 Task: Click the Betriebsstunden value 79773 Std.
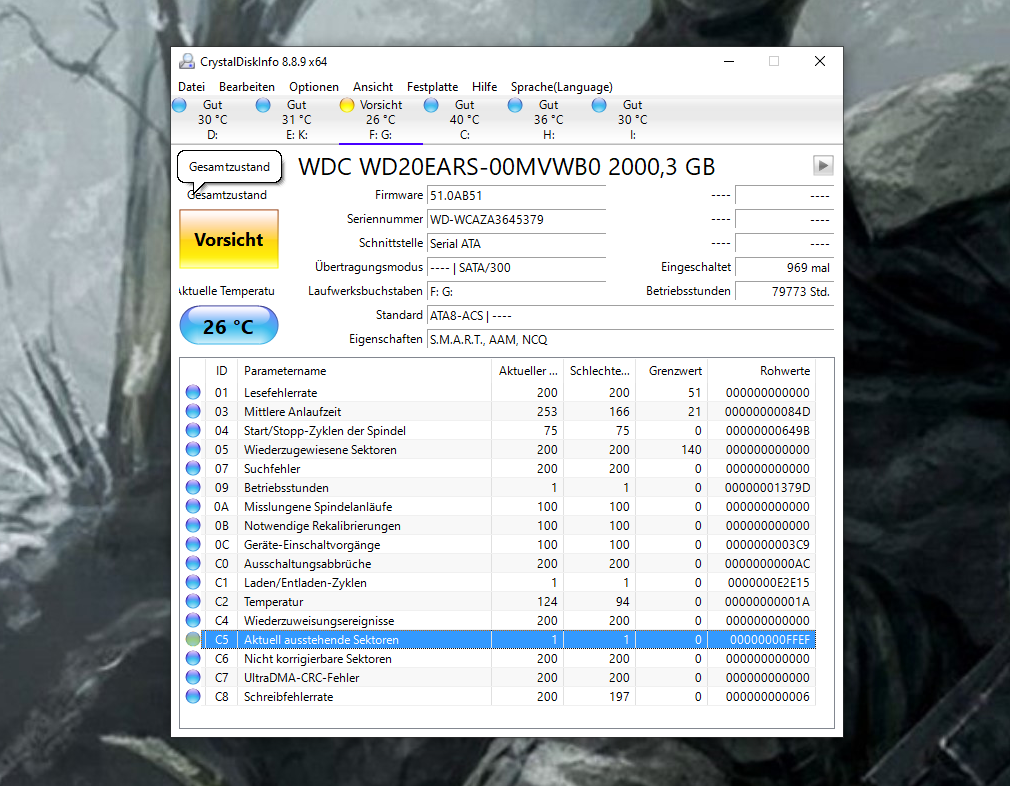point(785,291)
